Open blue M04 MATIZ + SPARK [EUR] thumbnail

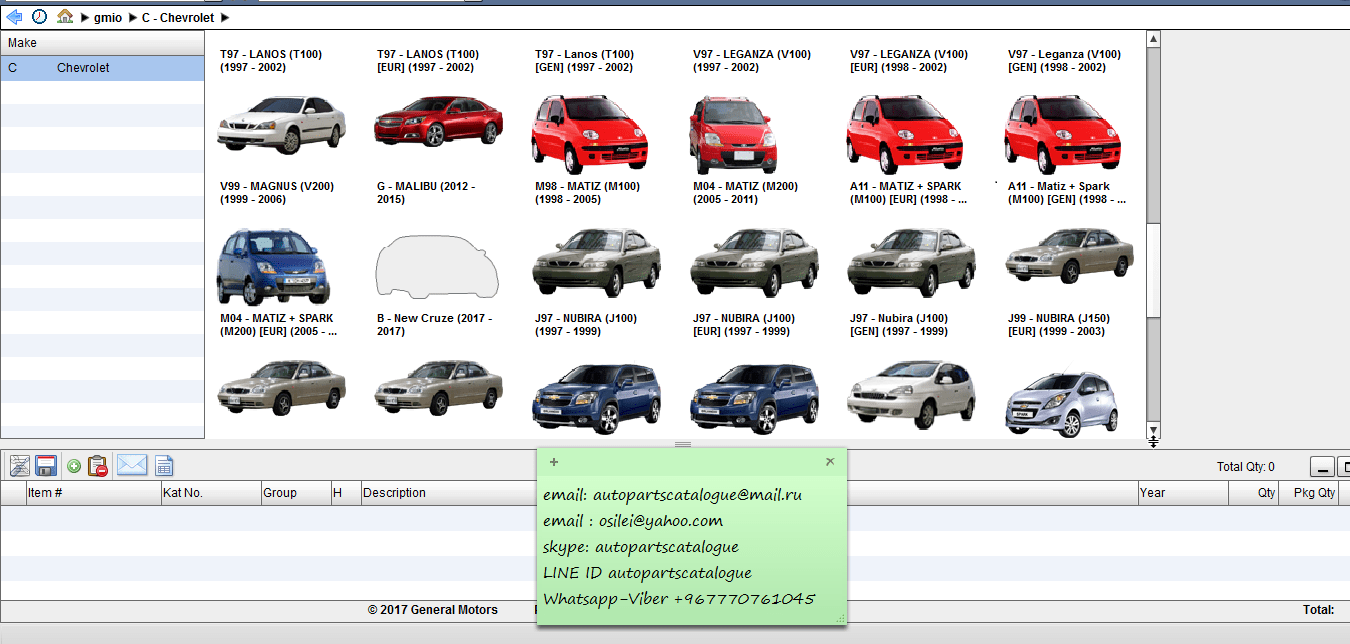272,266
